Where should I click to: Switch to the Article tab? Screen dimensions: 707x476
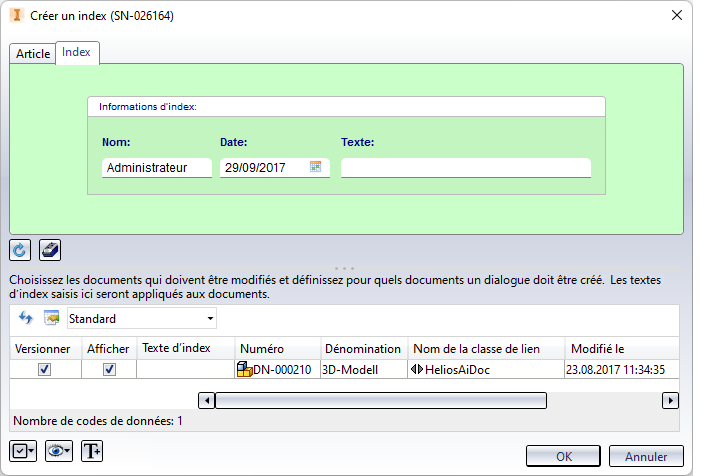(33, 54)
